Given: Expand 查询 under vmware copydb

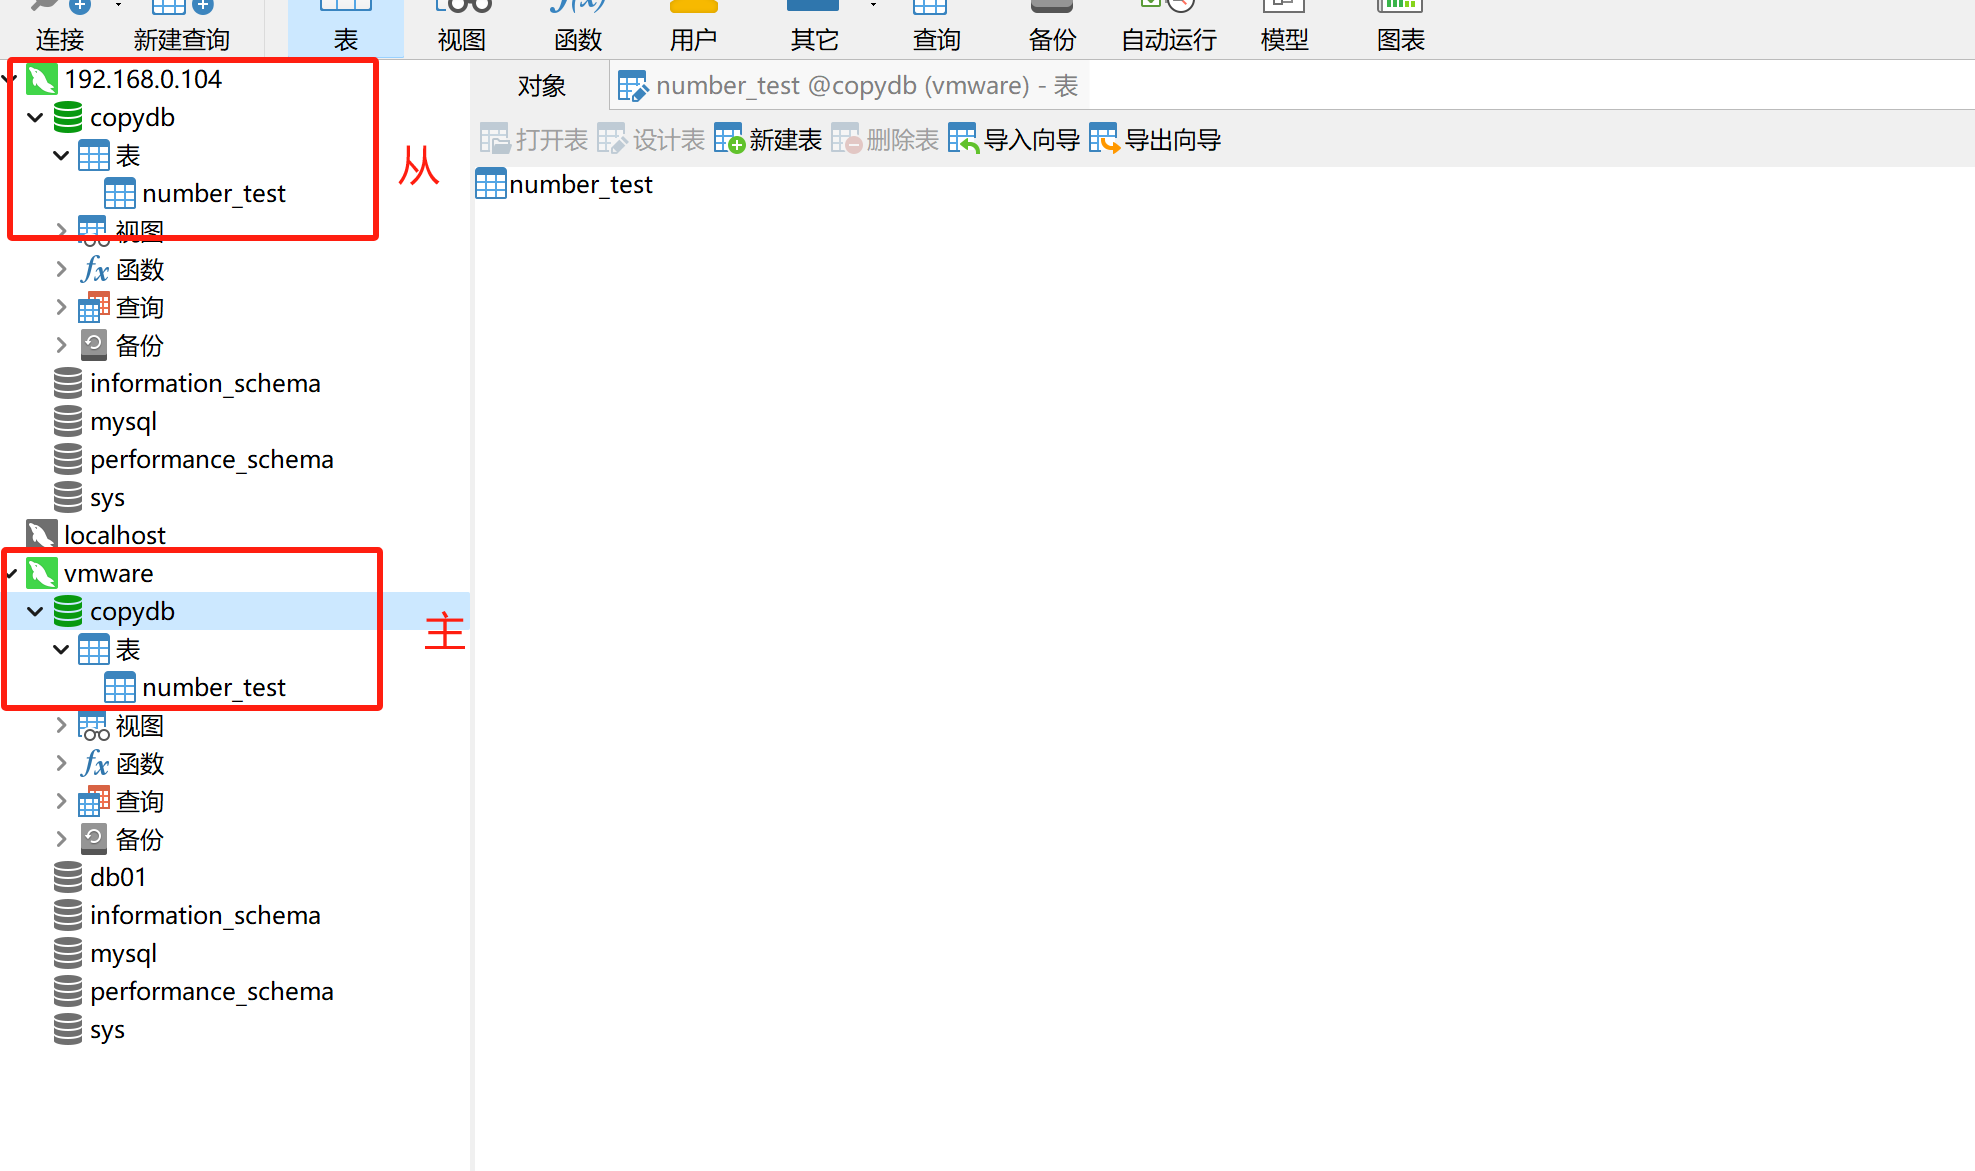Looking at the screenshot, I should (61, 802).
